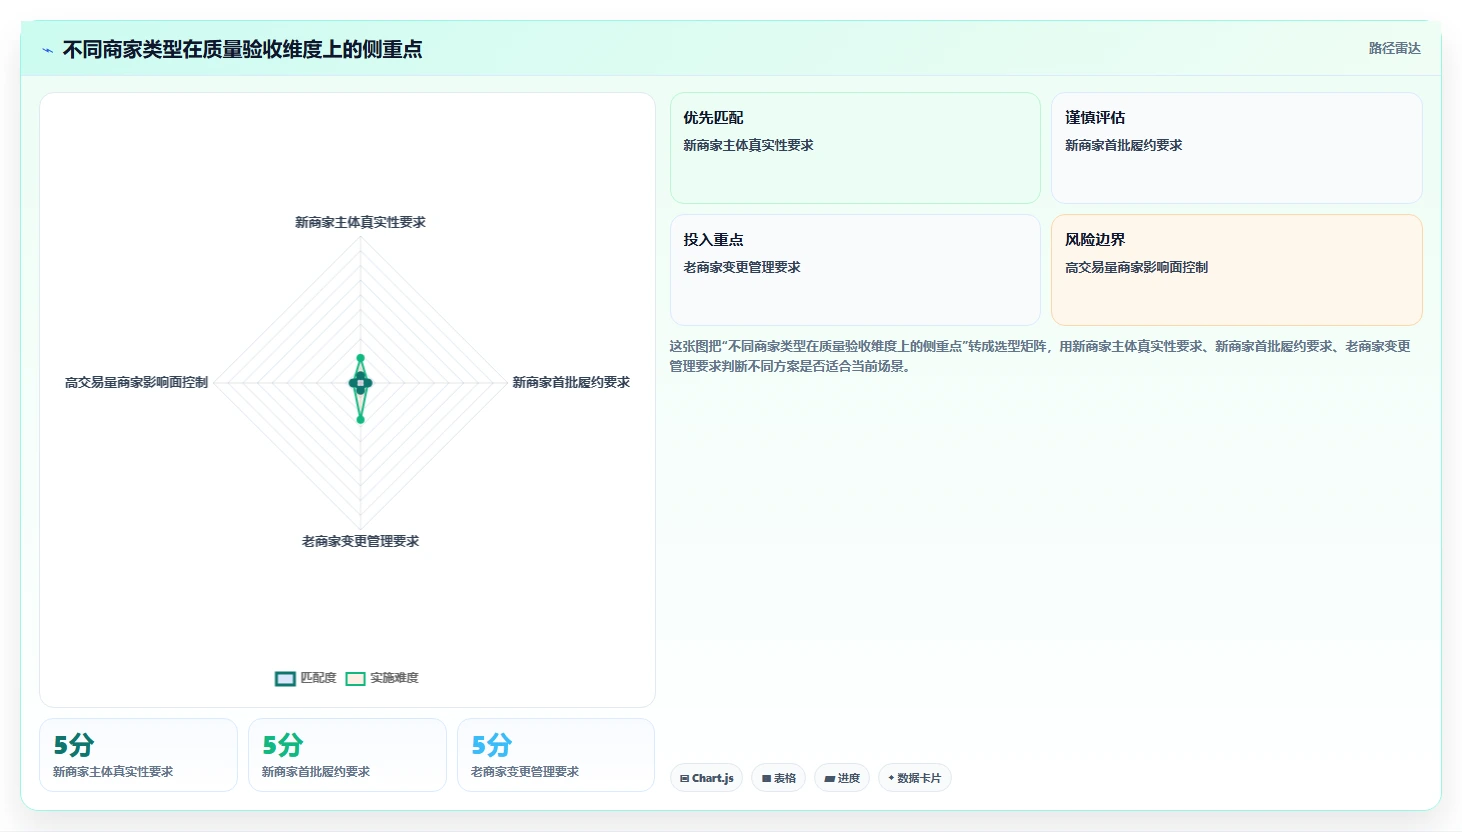Screen dimensions: 1462x832
Task: Click the 匹配度 legend color box
Action: [285, 679]
